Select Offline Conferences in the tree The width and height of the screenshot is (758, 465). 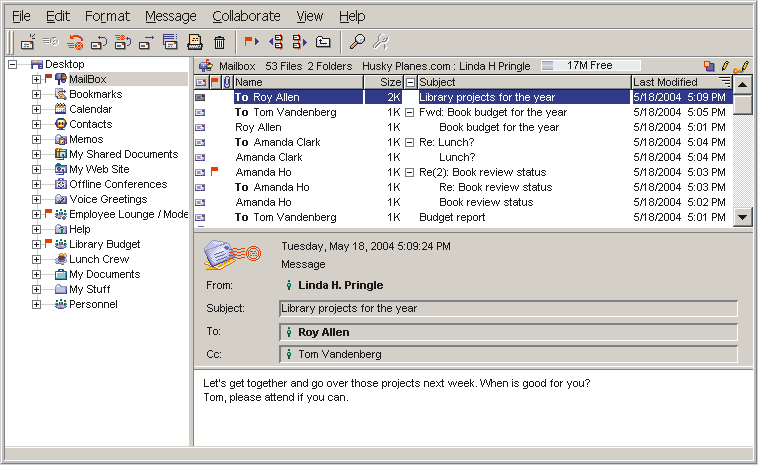click(x=118, y=184)
